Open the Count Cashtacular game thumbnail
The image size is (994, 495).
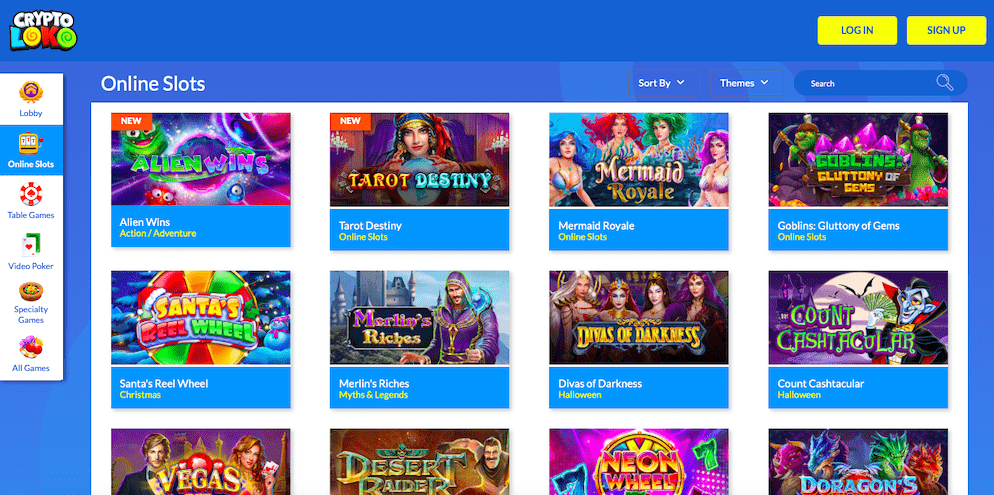858,317
